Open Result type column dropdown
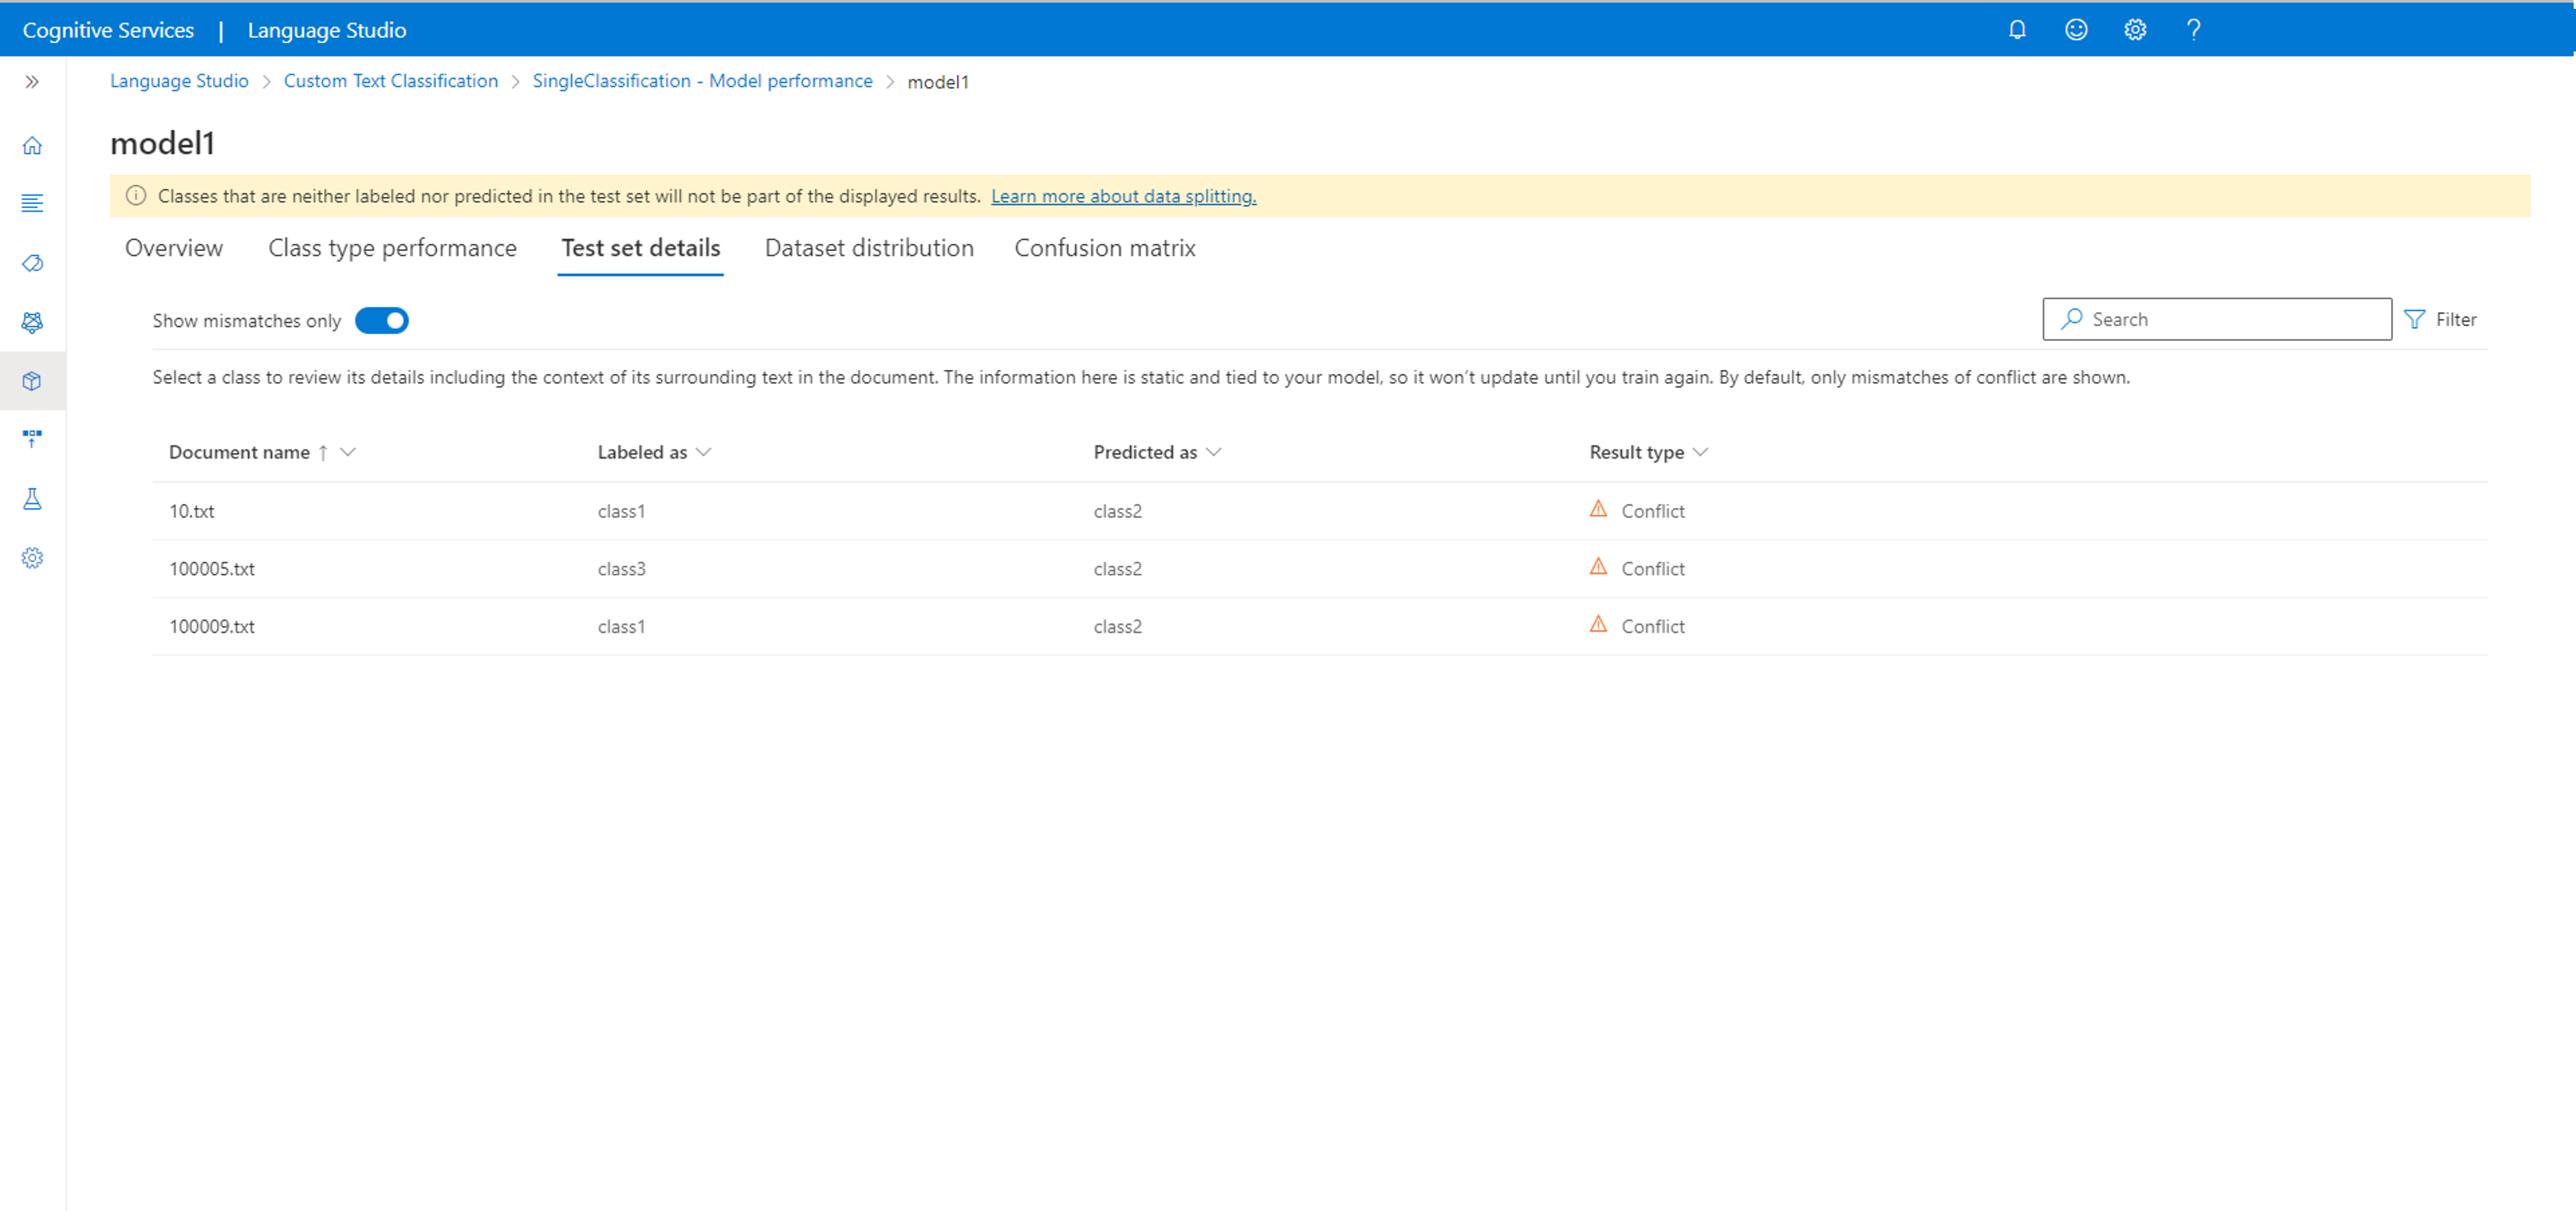Screen dimensions: 2576x1211 point(1700,452)
